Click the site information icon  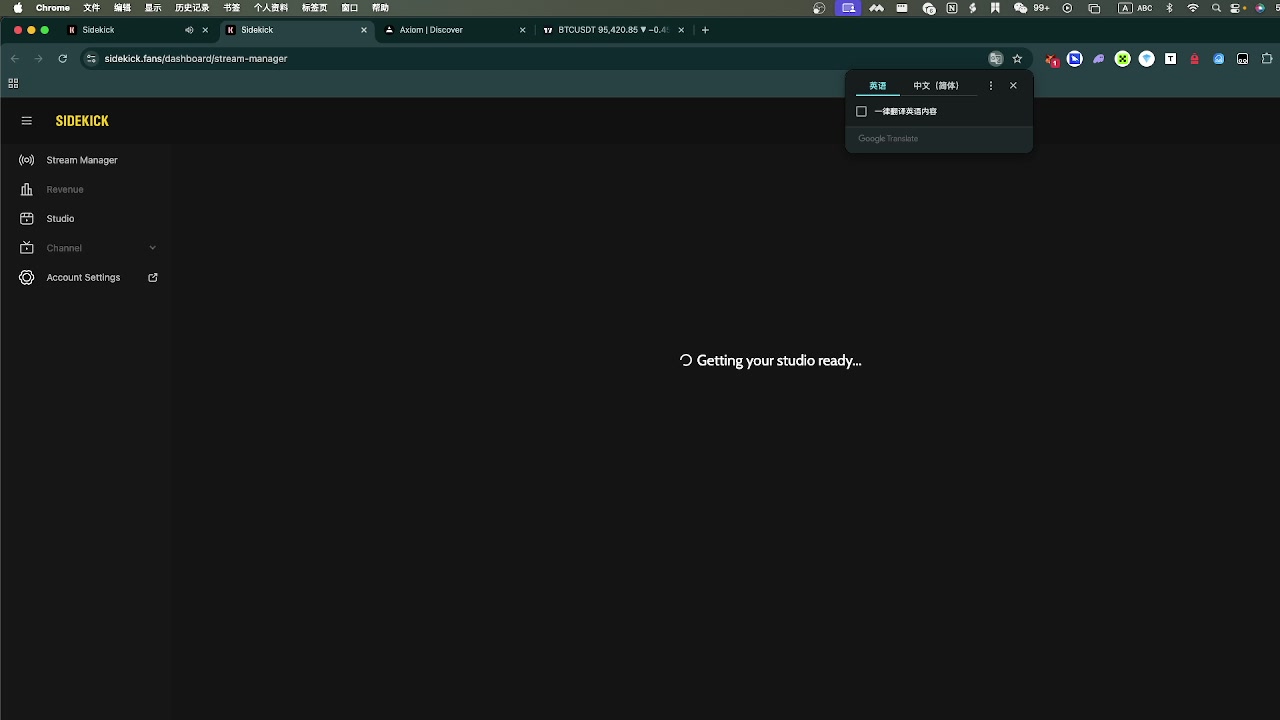coord(91,59)
